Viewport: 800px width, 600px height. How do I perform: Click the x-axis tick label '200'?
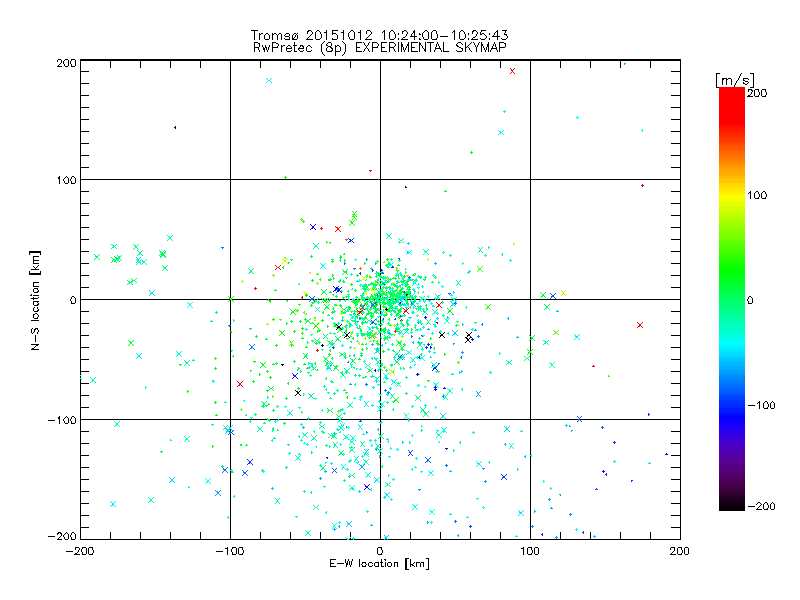click(x=680, y=551)
